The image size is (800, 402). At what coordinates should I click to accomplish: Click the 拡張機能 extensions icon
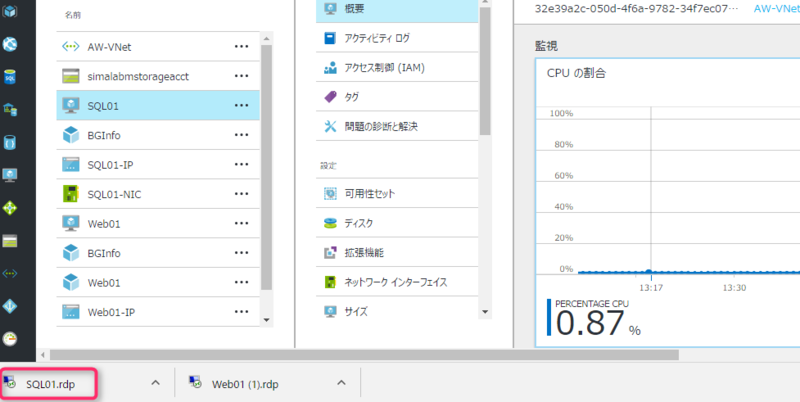(x=331, y=253)
